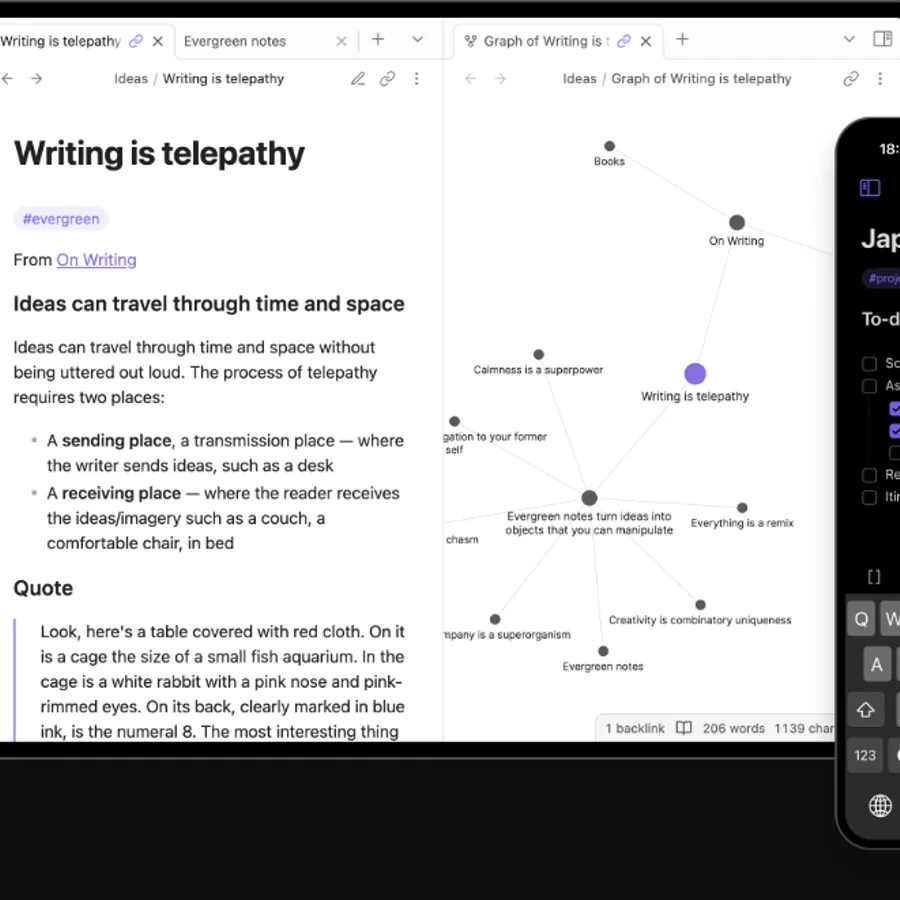900x900 pixels.
Task: Click the pencil edit icon above the note
Action: click(x=357, y=78)
